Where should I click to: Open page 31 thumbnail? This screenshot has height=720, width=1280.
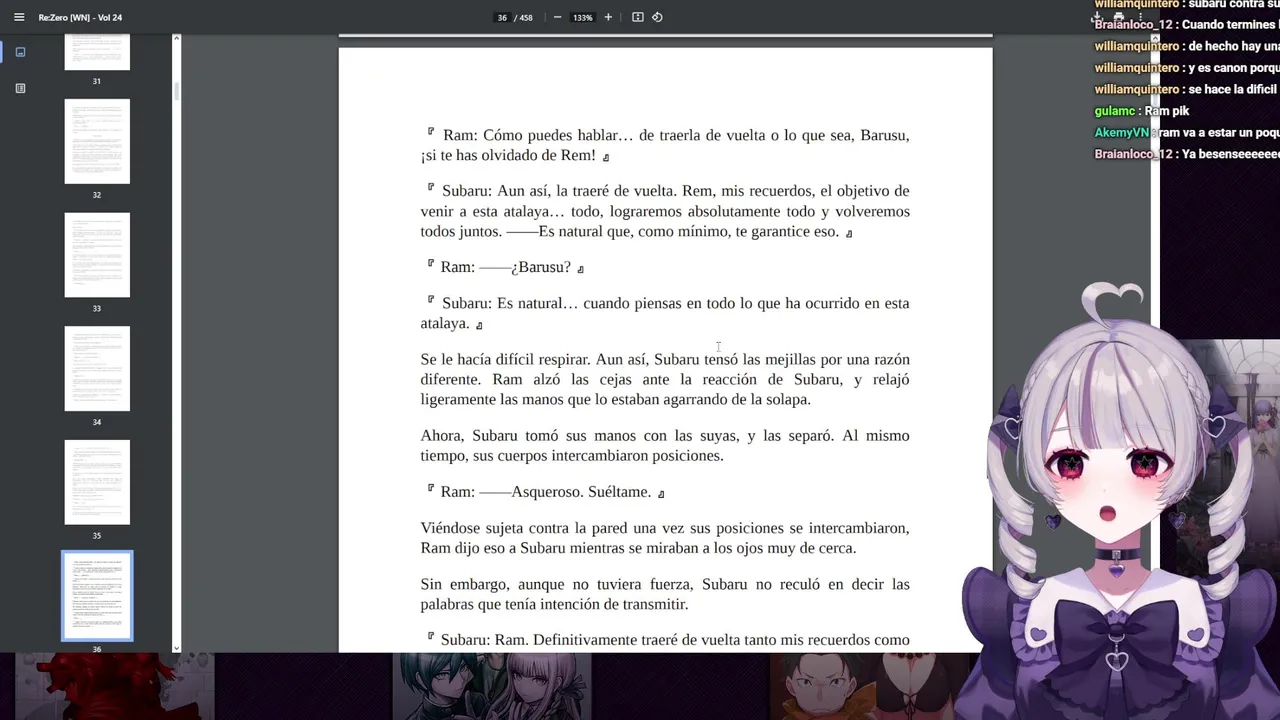click(x=97, y=52)
